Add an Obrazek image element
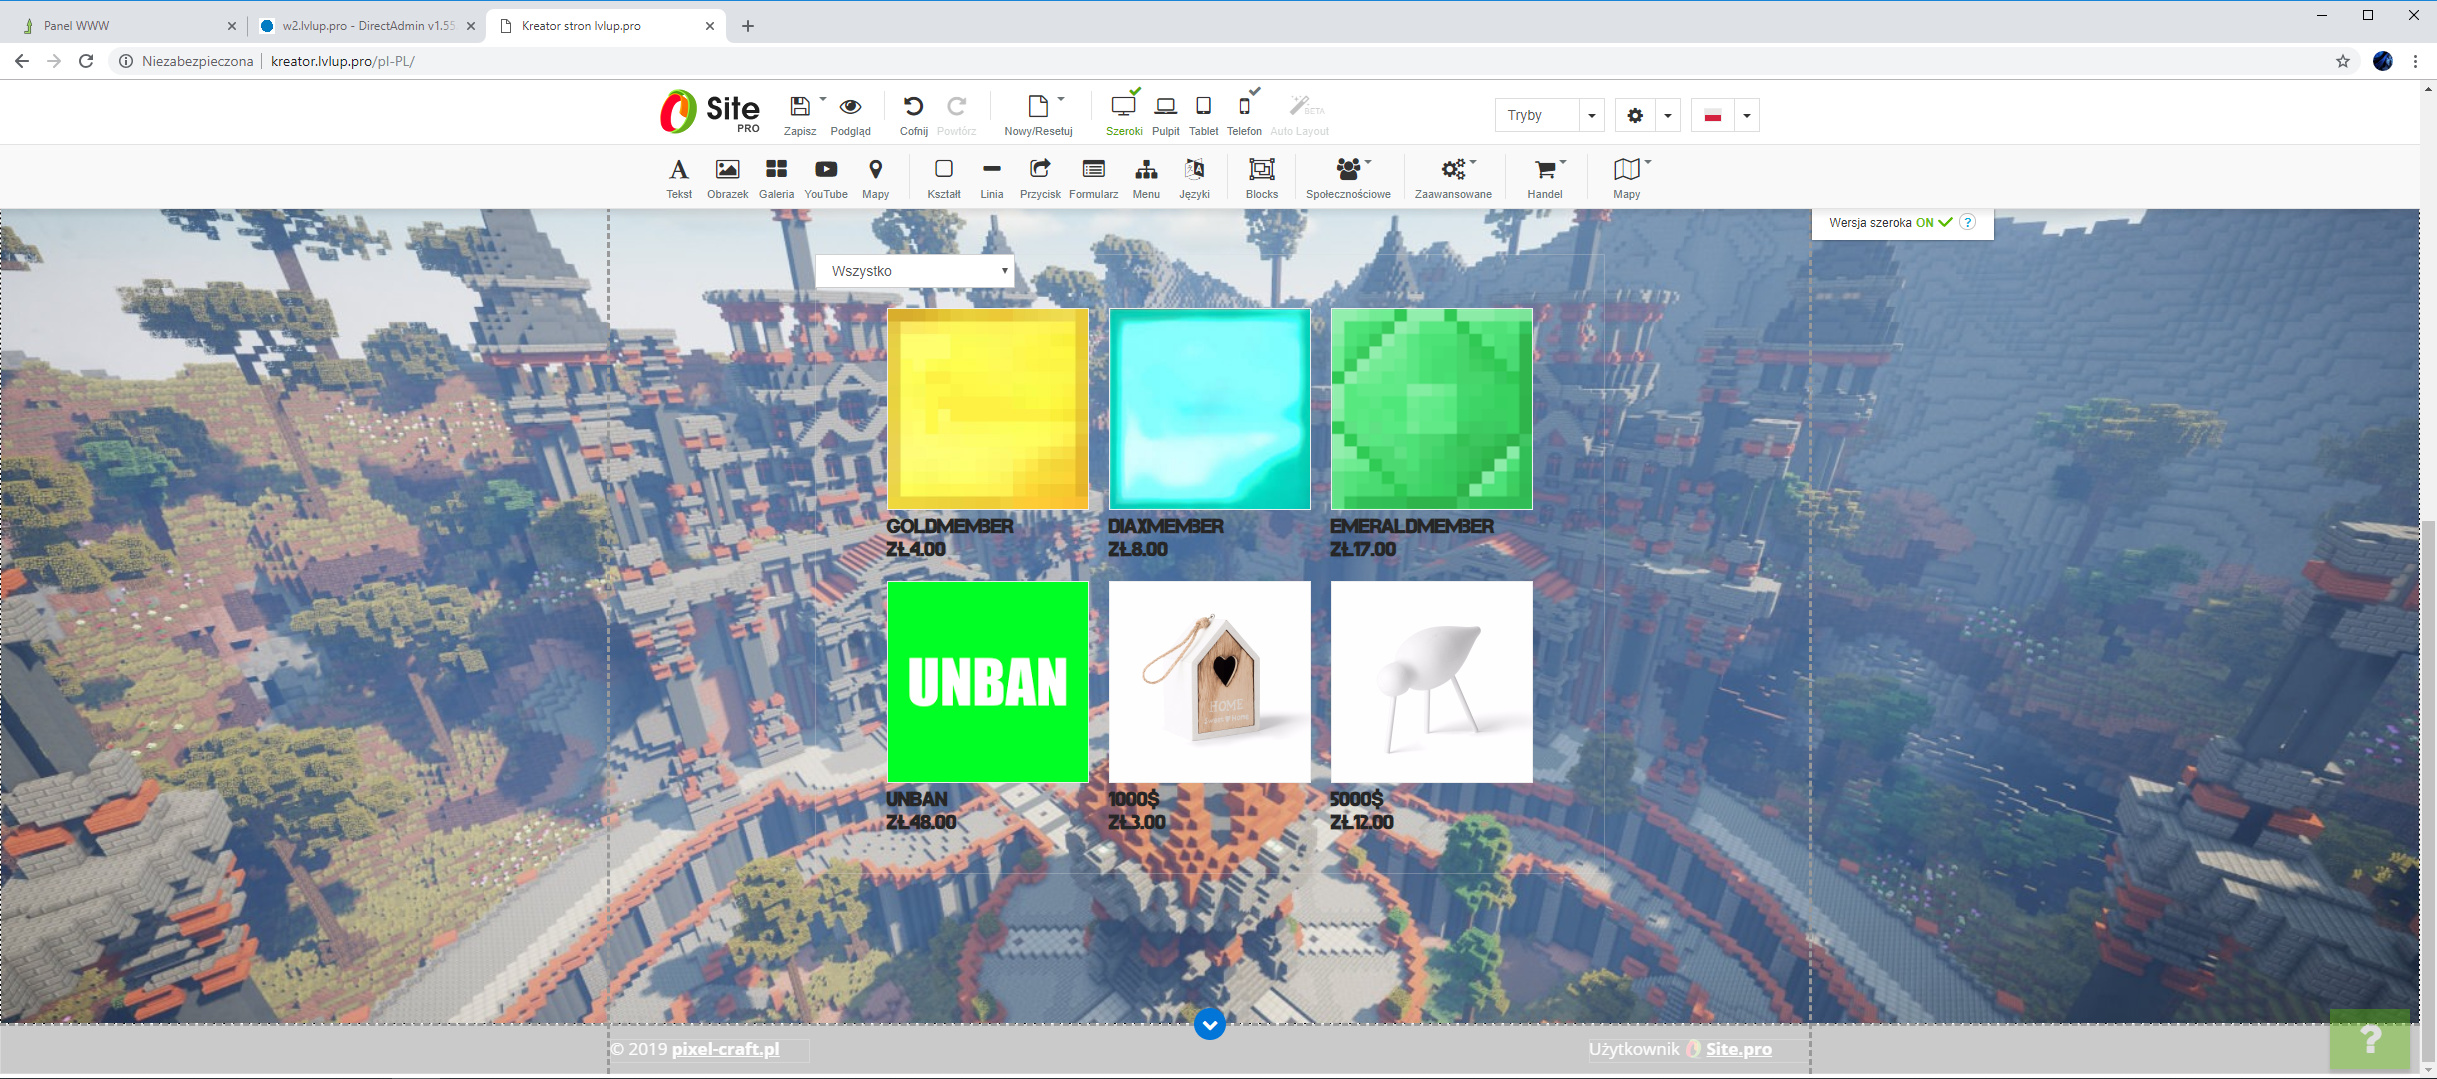The height and width of the screenshot is (1079, 2437). pos(727,171)
